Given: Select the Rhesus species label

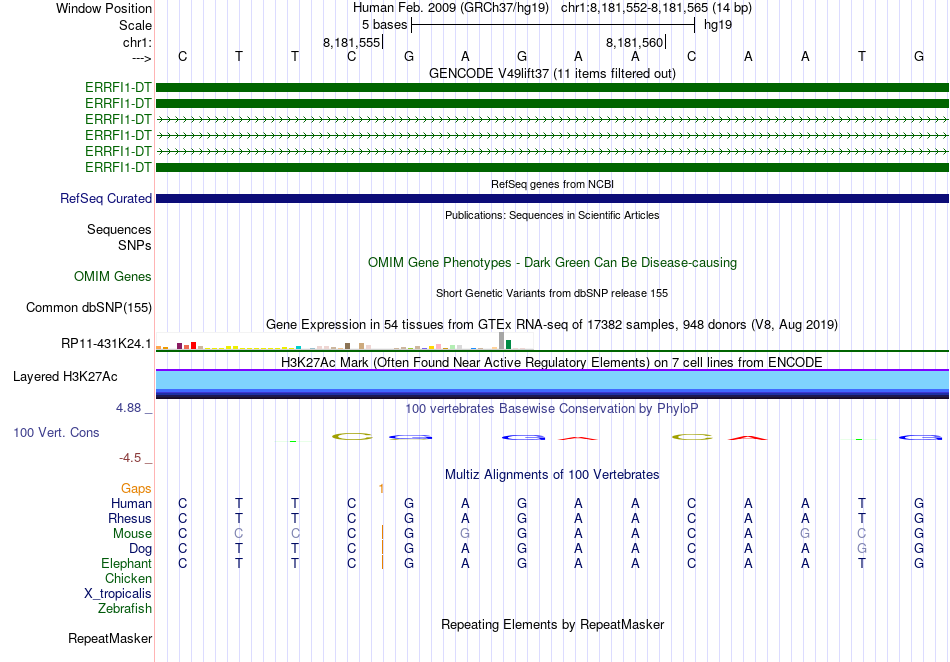Looking at the screenshot, I should click(130, 518).
